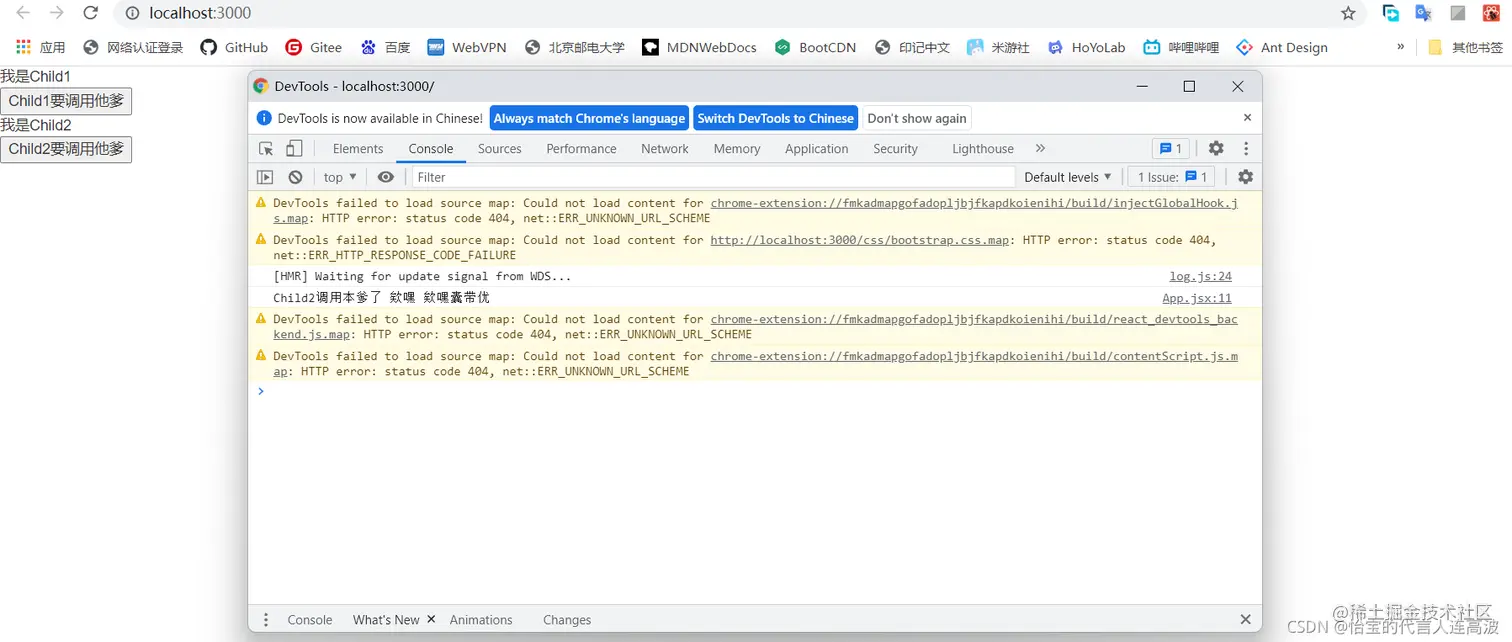The image size is (1512, 642).
Task: Select the drawer Console tab
Action: coord(310,620)
